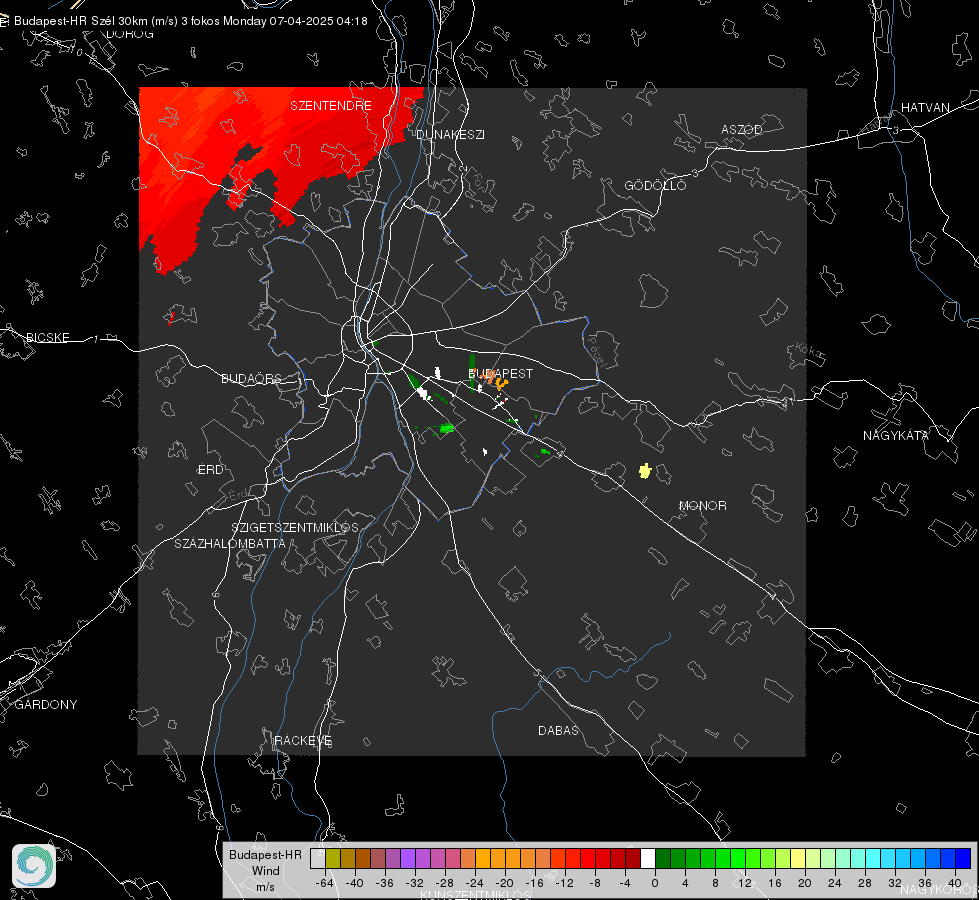Click the SZÁZHALOMBATTA city label
Viewport: 979px width, 900px height.
coord(230,543)
